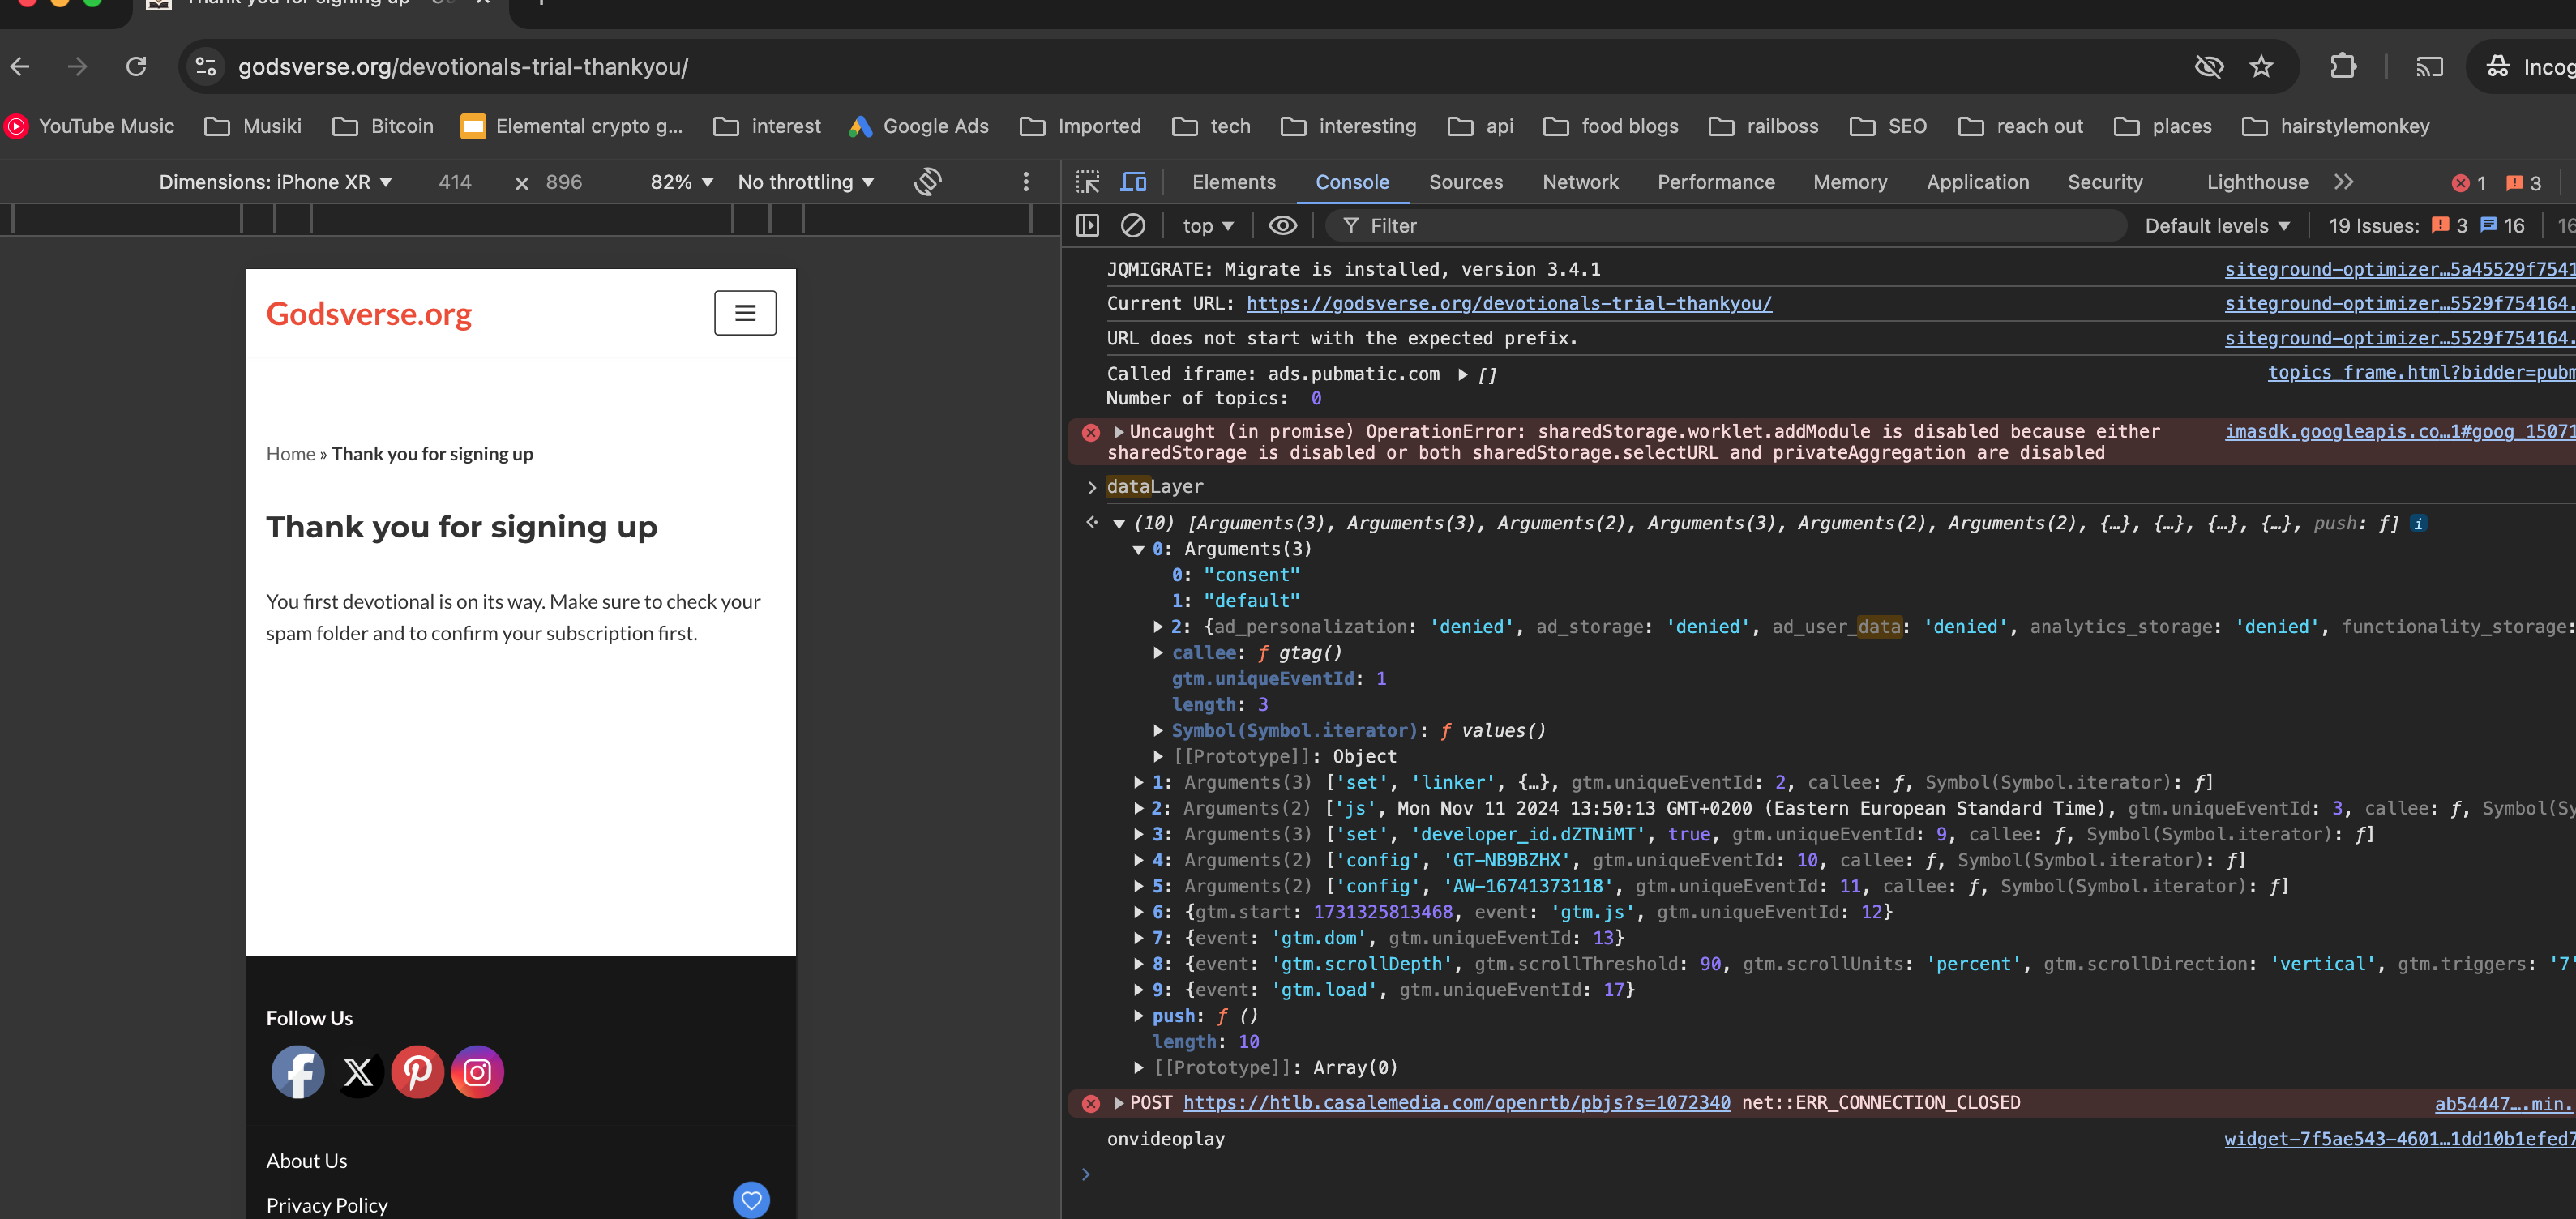This screenshot has width=2576, height=1219.
Task: Click the live expression eye icon
Action: pos(1282,226)
